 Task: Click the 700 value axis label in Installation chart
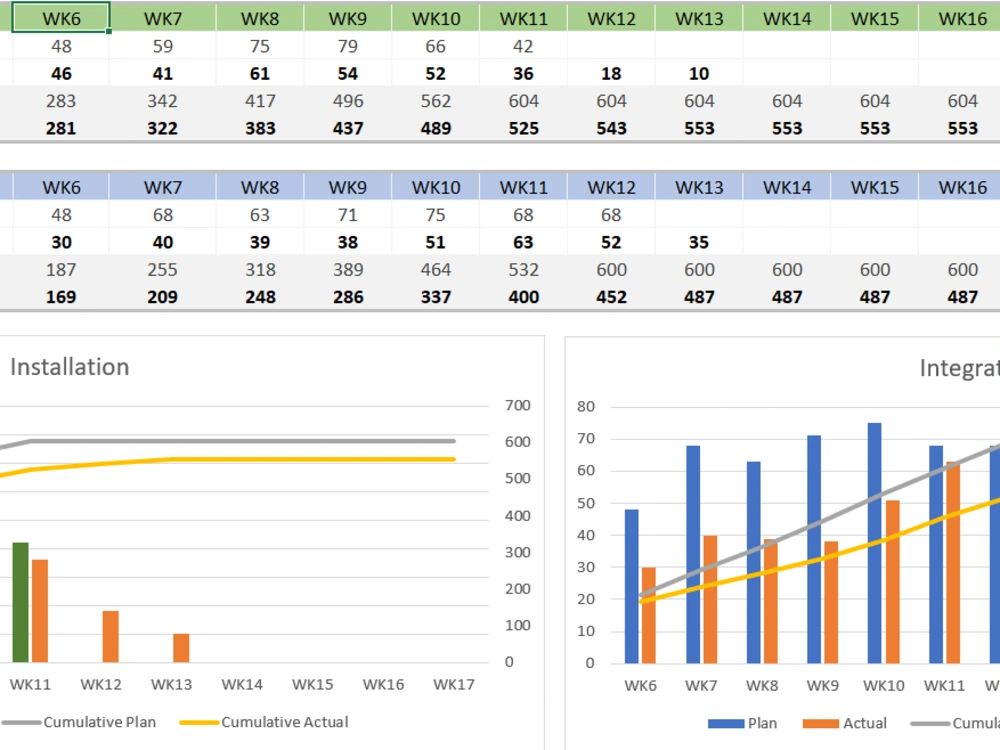click(x=517, y=405)
